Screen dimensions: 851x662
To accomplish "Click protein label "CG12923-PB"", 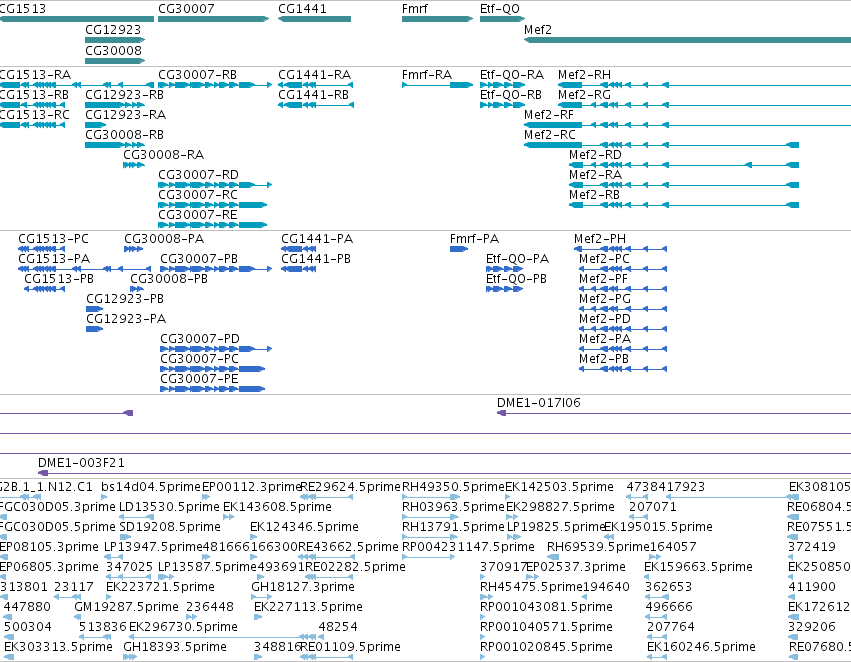I will (x=125, y=299).
